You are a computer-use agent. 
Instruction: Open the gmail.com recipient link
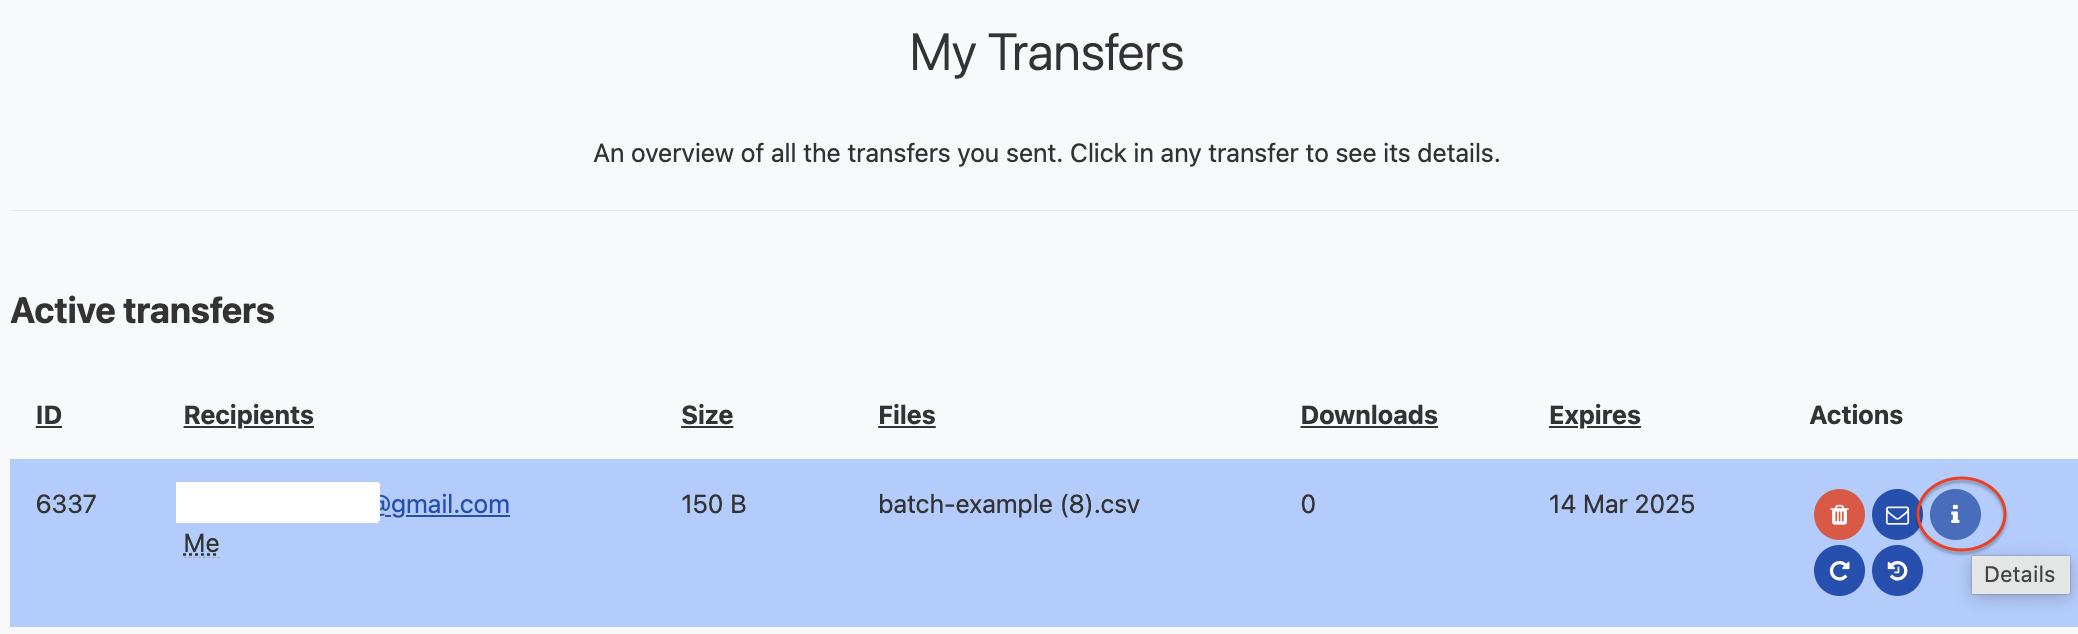(x=443, y=505)
